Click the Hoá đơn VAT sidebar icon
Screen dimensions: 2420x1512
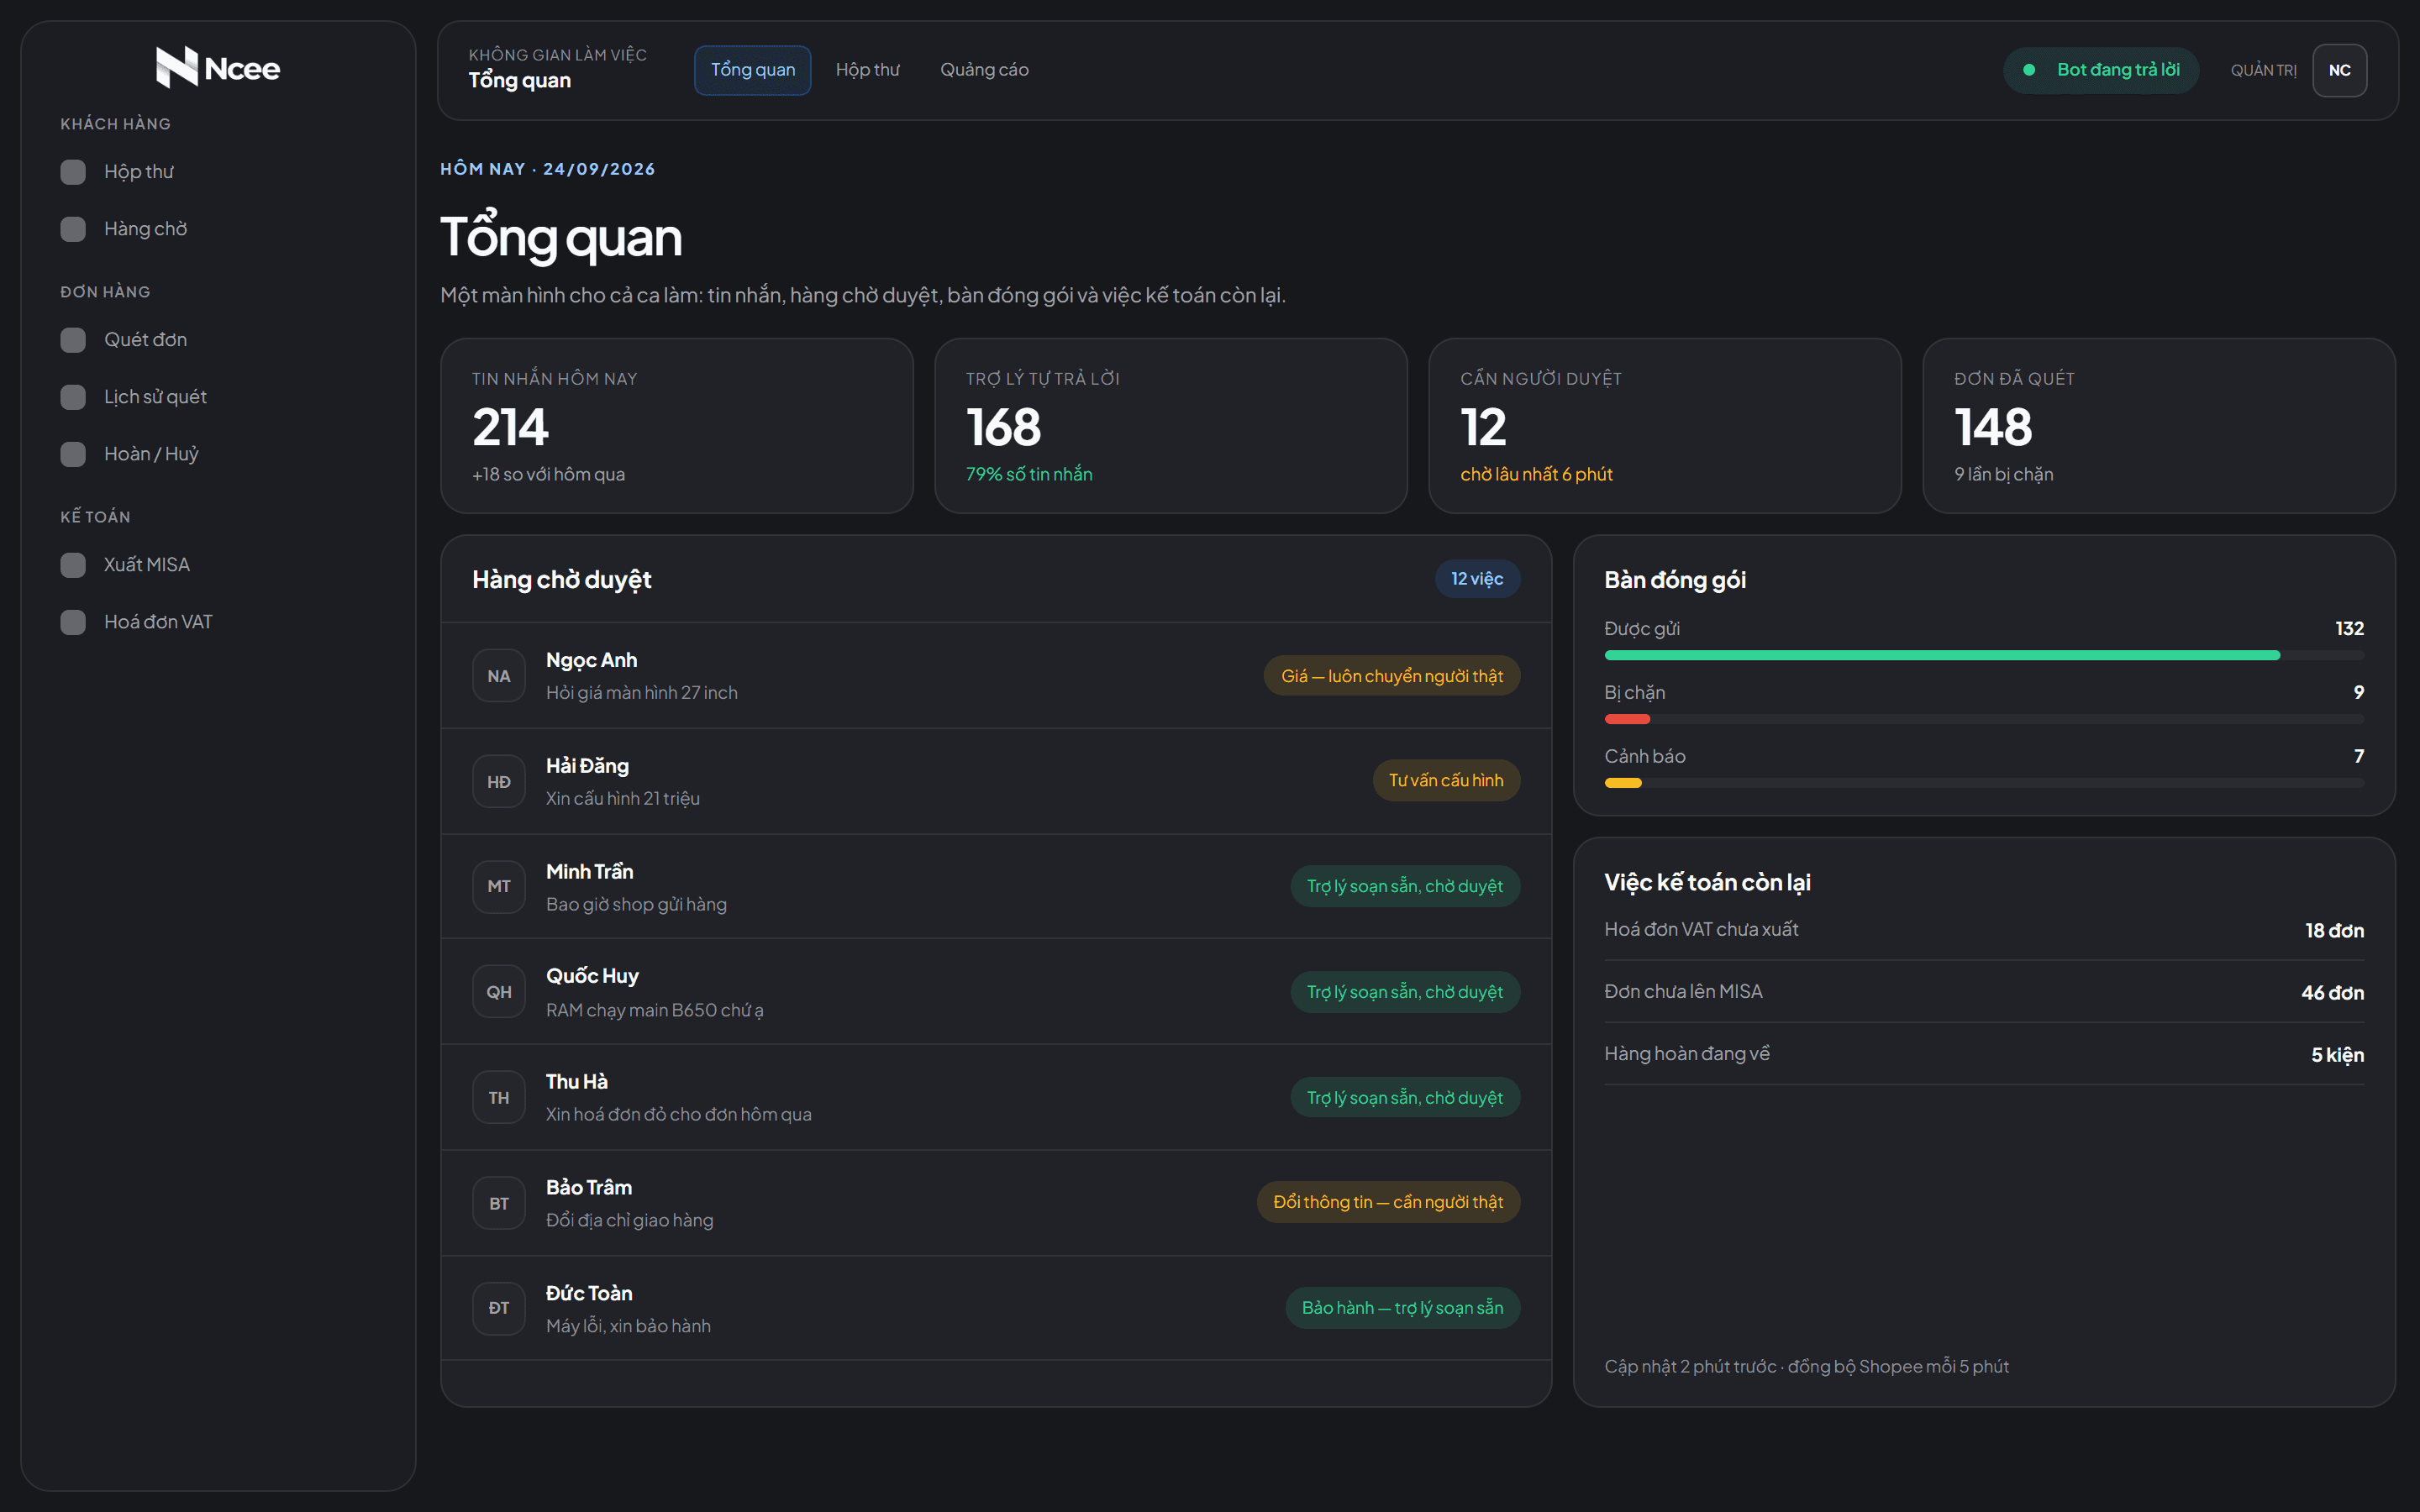(x=73, y=622)
